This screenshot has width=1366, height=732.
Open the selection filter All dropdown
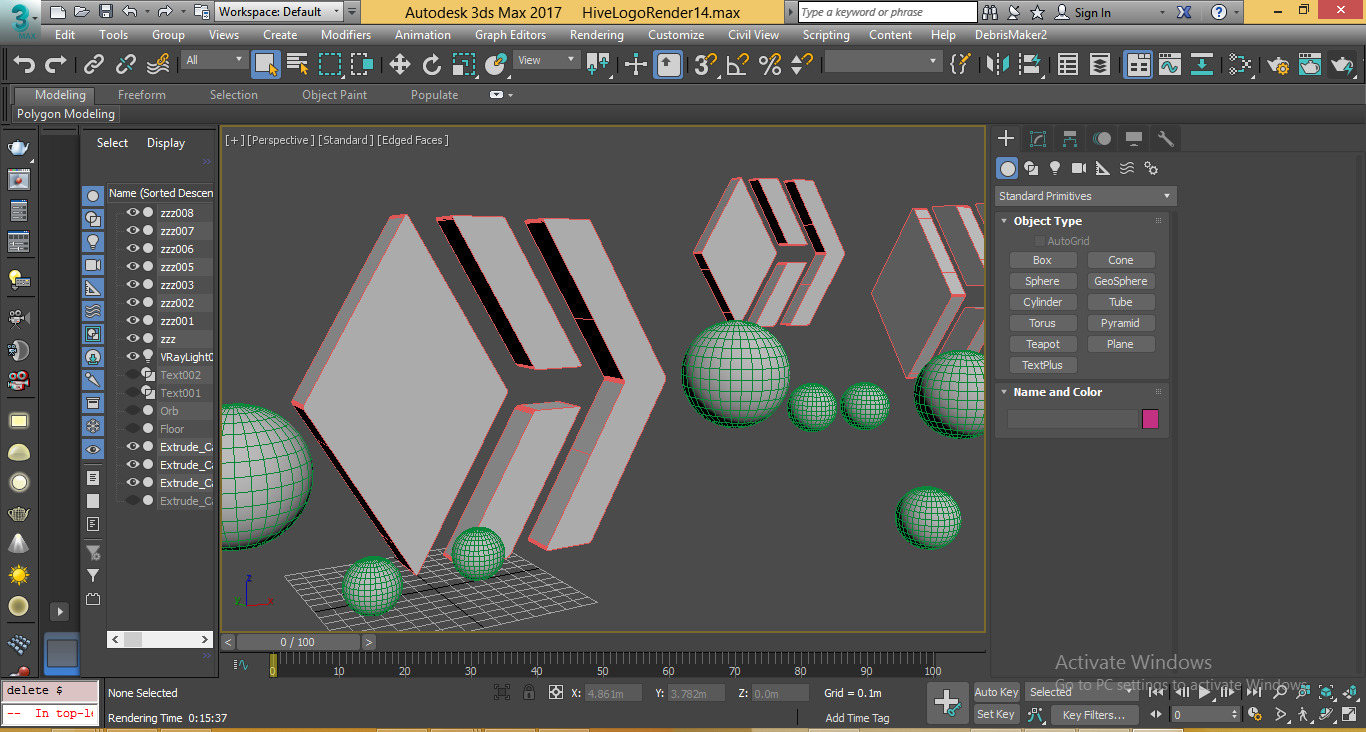pyautogui.click(x=214, y=60)
